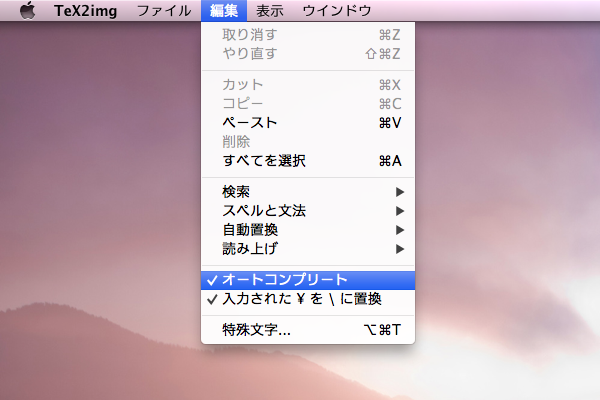Click the greyed-out コピー item
The height and width of the screenshot is (400, 600).
[308, 104]
